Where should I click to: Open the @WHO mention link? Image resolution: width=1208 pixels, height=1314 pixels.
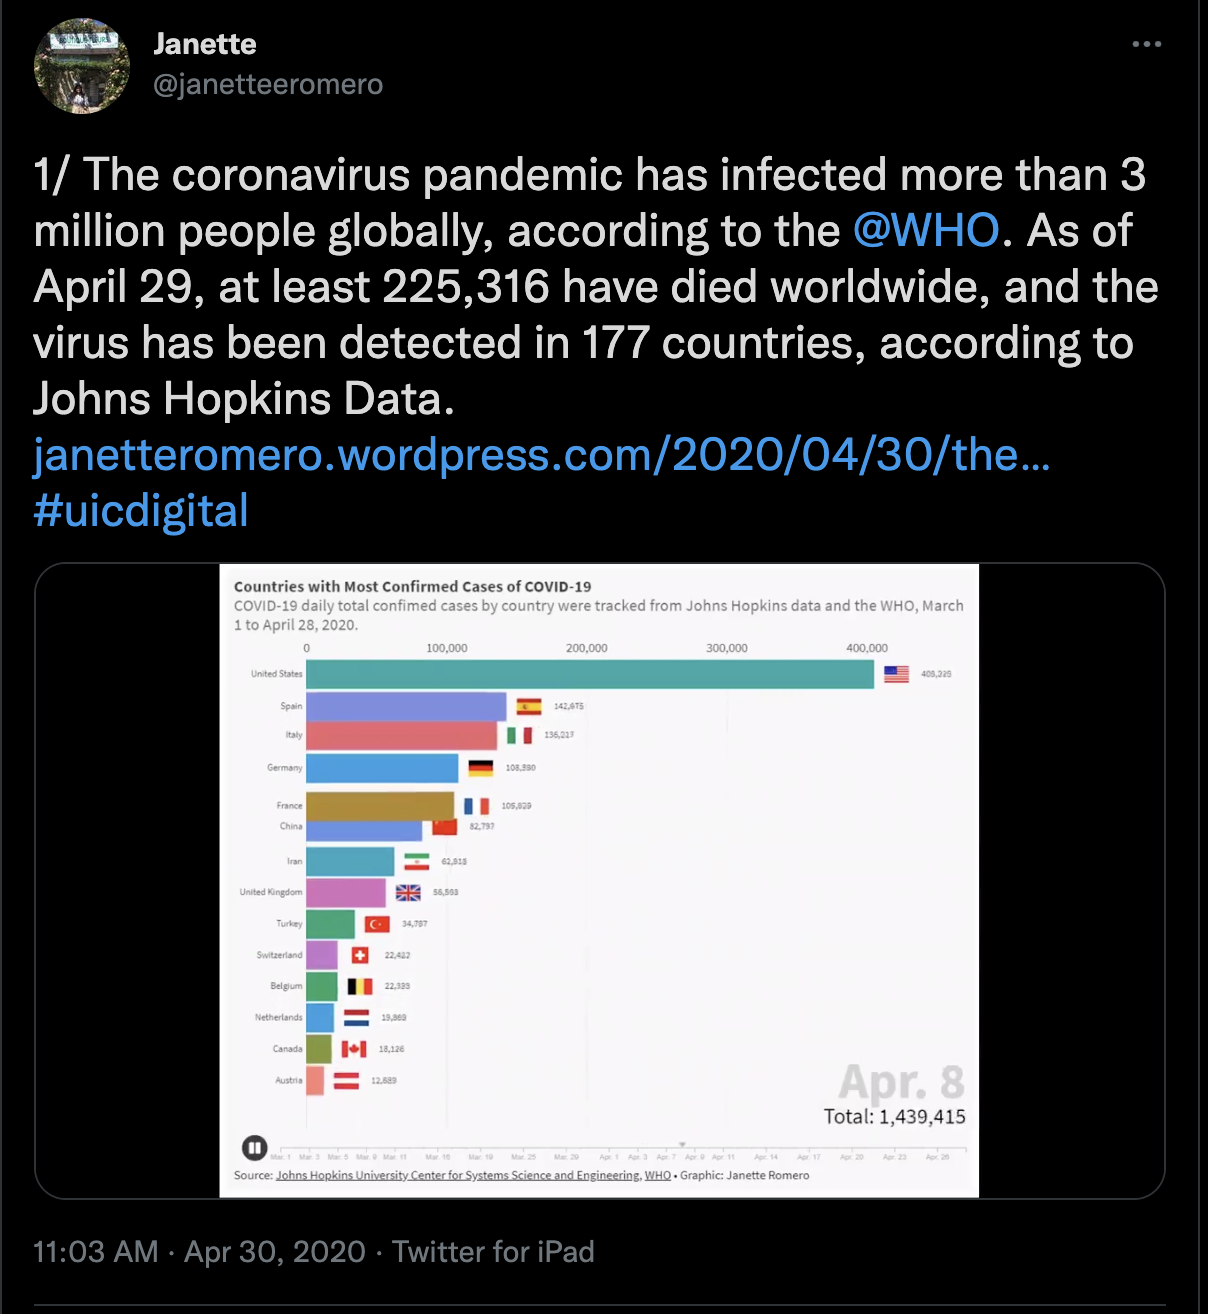tap(926, 231)
